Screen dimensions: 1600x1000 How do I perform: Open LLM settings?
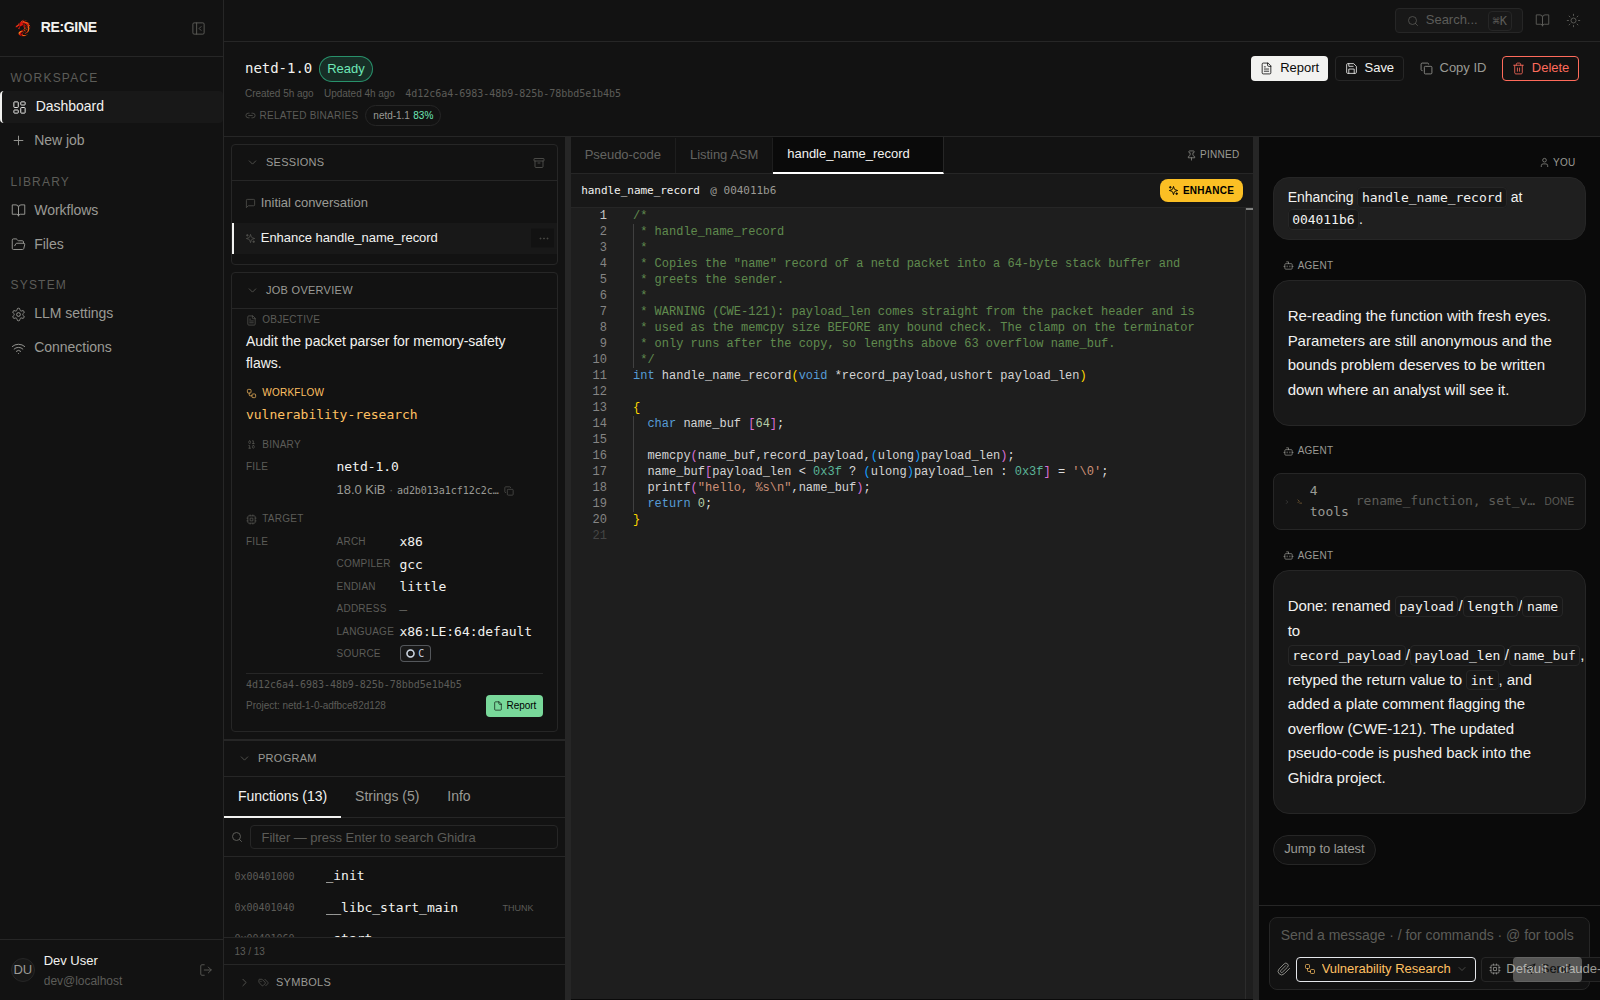pos(111,313)
